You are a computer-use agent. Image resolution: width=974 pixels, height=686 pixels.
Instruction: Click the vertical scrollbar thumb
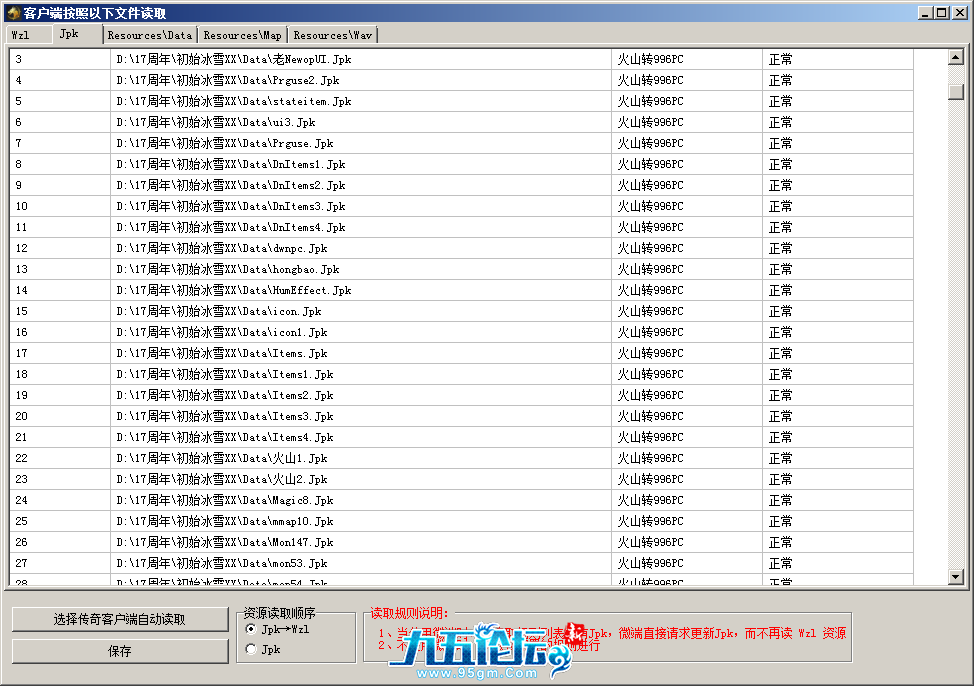tap(956, 92)
